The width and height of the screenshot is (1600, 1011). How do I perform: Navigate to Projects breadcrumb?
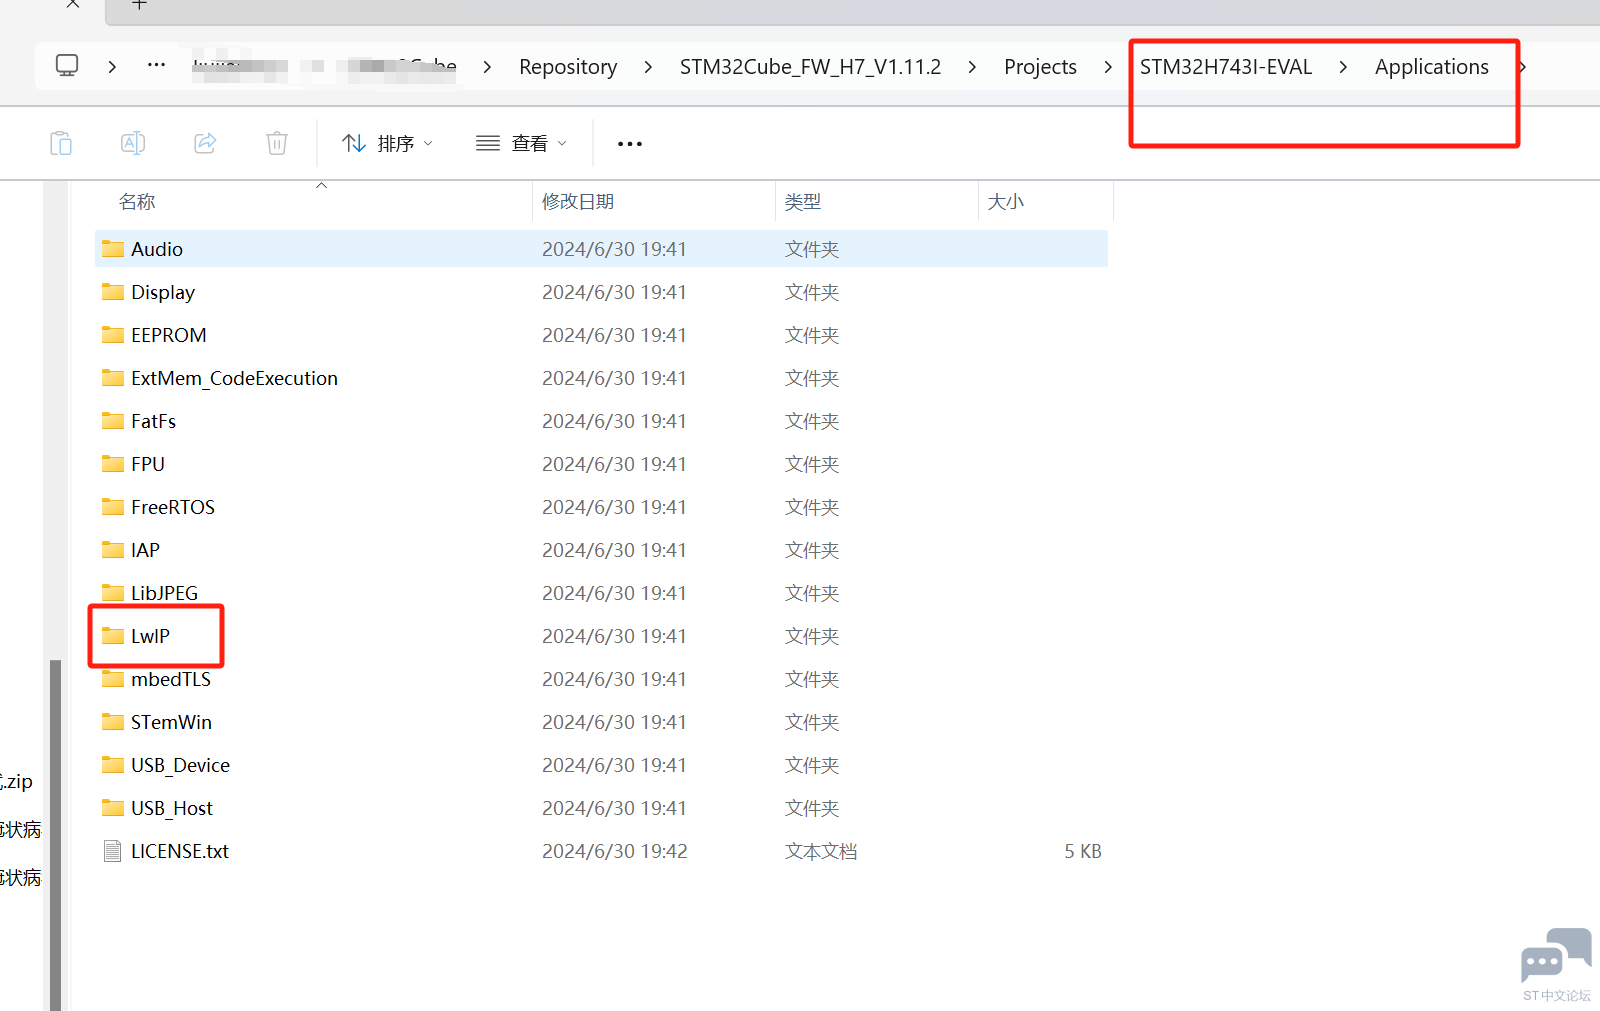[1040, 67]
